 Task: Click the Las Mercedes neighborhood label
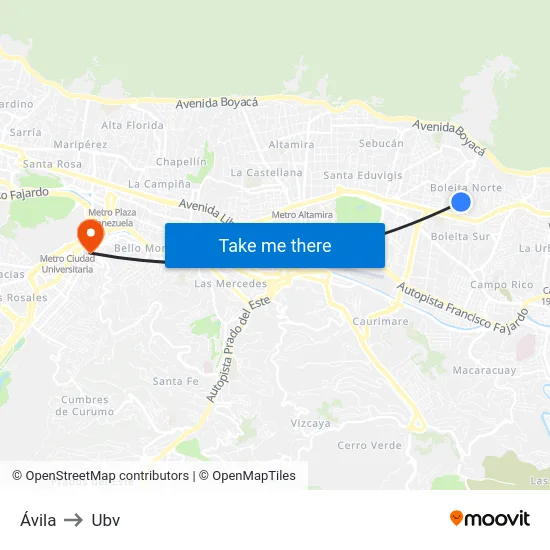click(x=230, y=283)
